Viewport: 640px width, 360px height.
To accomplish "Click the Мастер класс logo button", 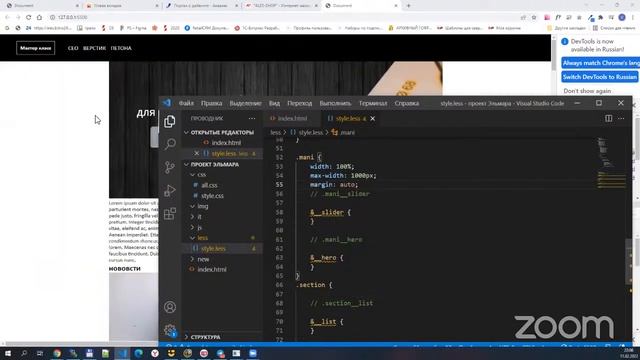I will pyautogui.click(x=36, y=48).
